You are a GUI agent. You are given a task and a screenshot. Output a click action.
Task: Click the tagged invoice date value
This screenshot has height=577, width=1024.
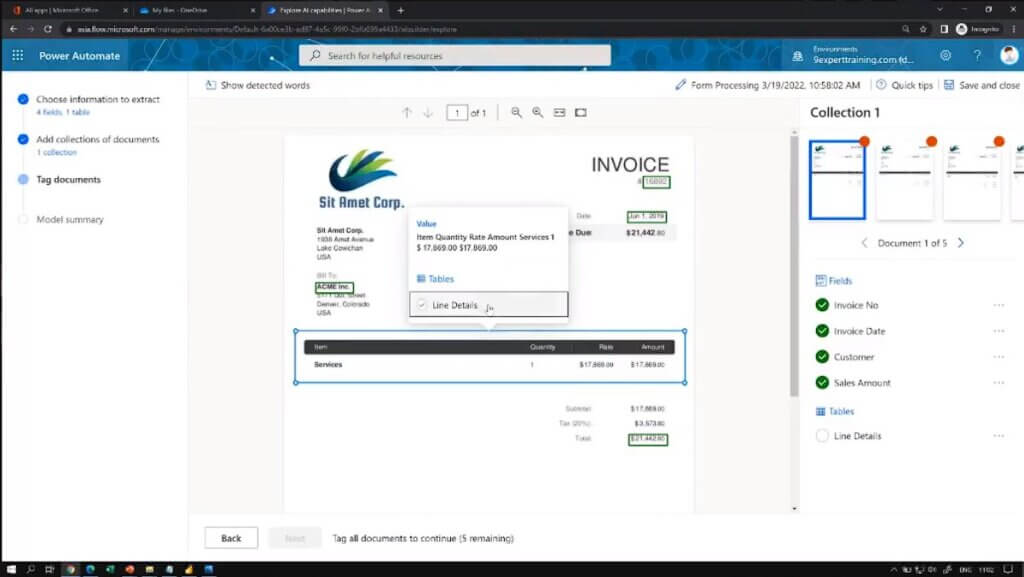click(x=647, y=216)
